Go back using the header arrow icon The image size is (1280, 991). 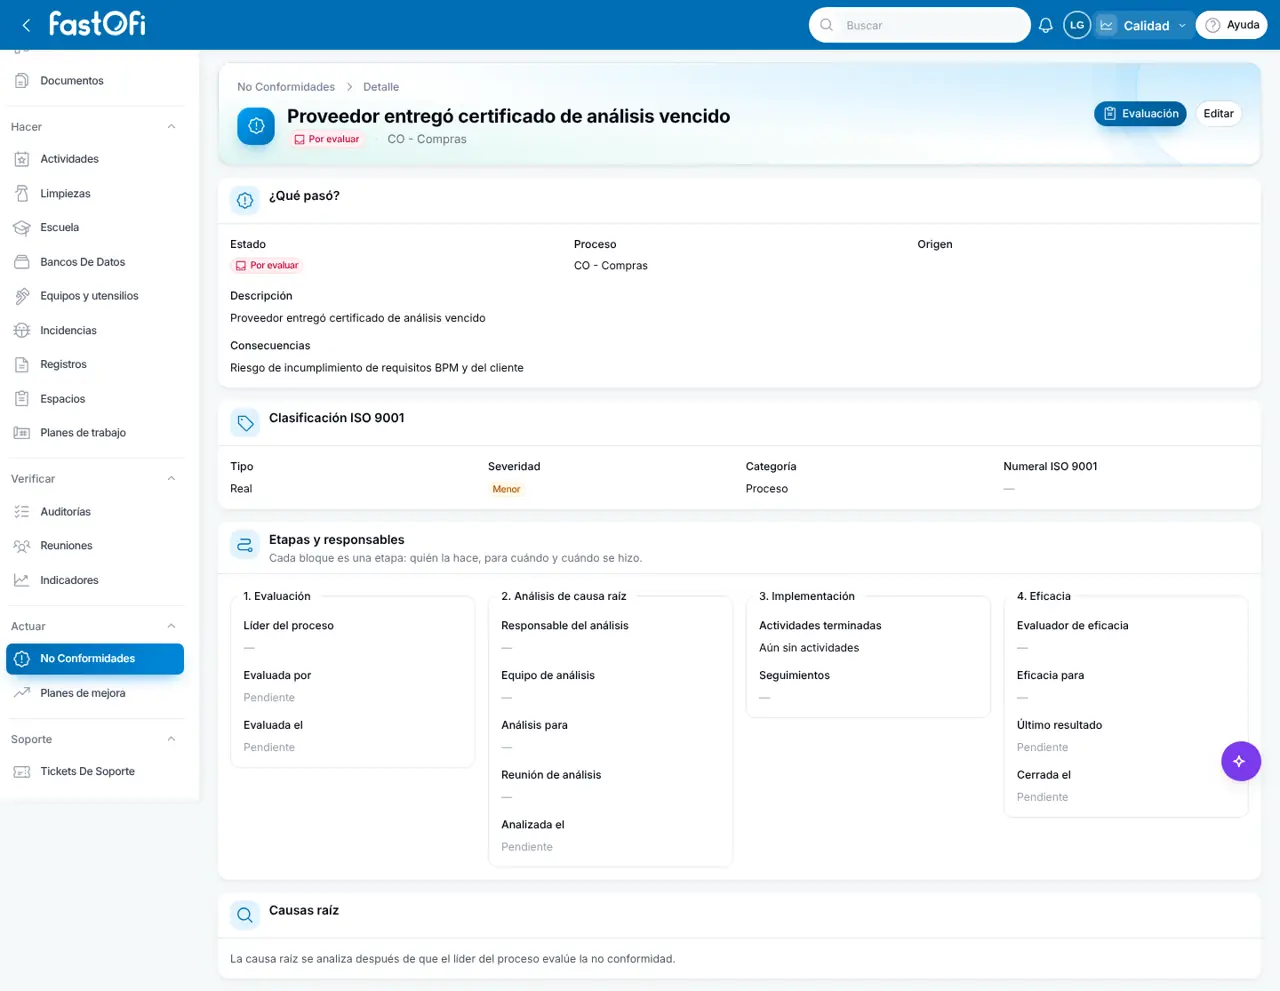(x=26, y=25)
